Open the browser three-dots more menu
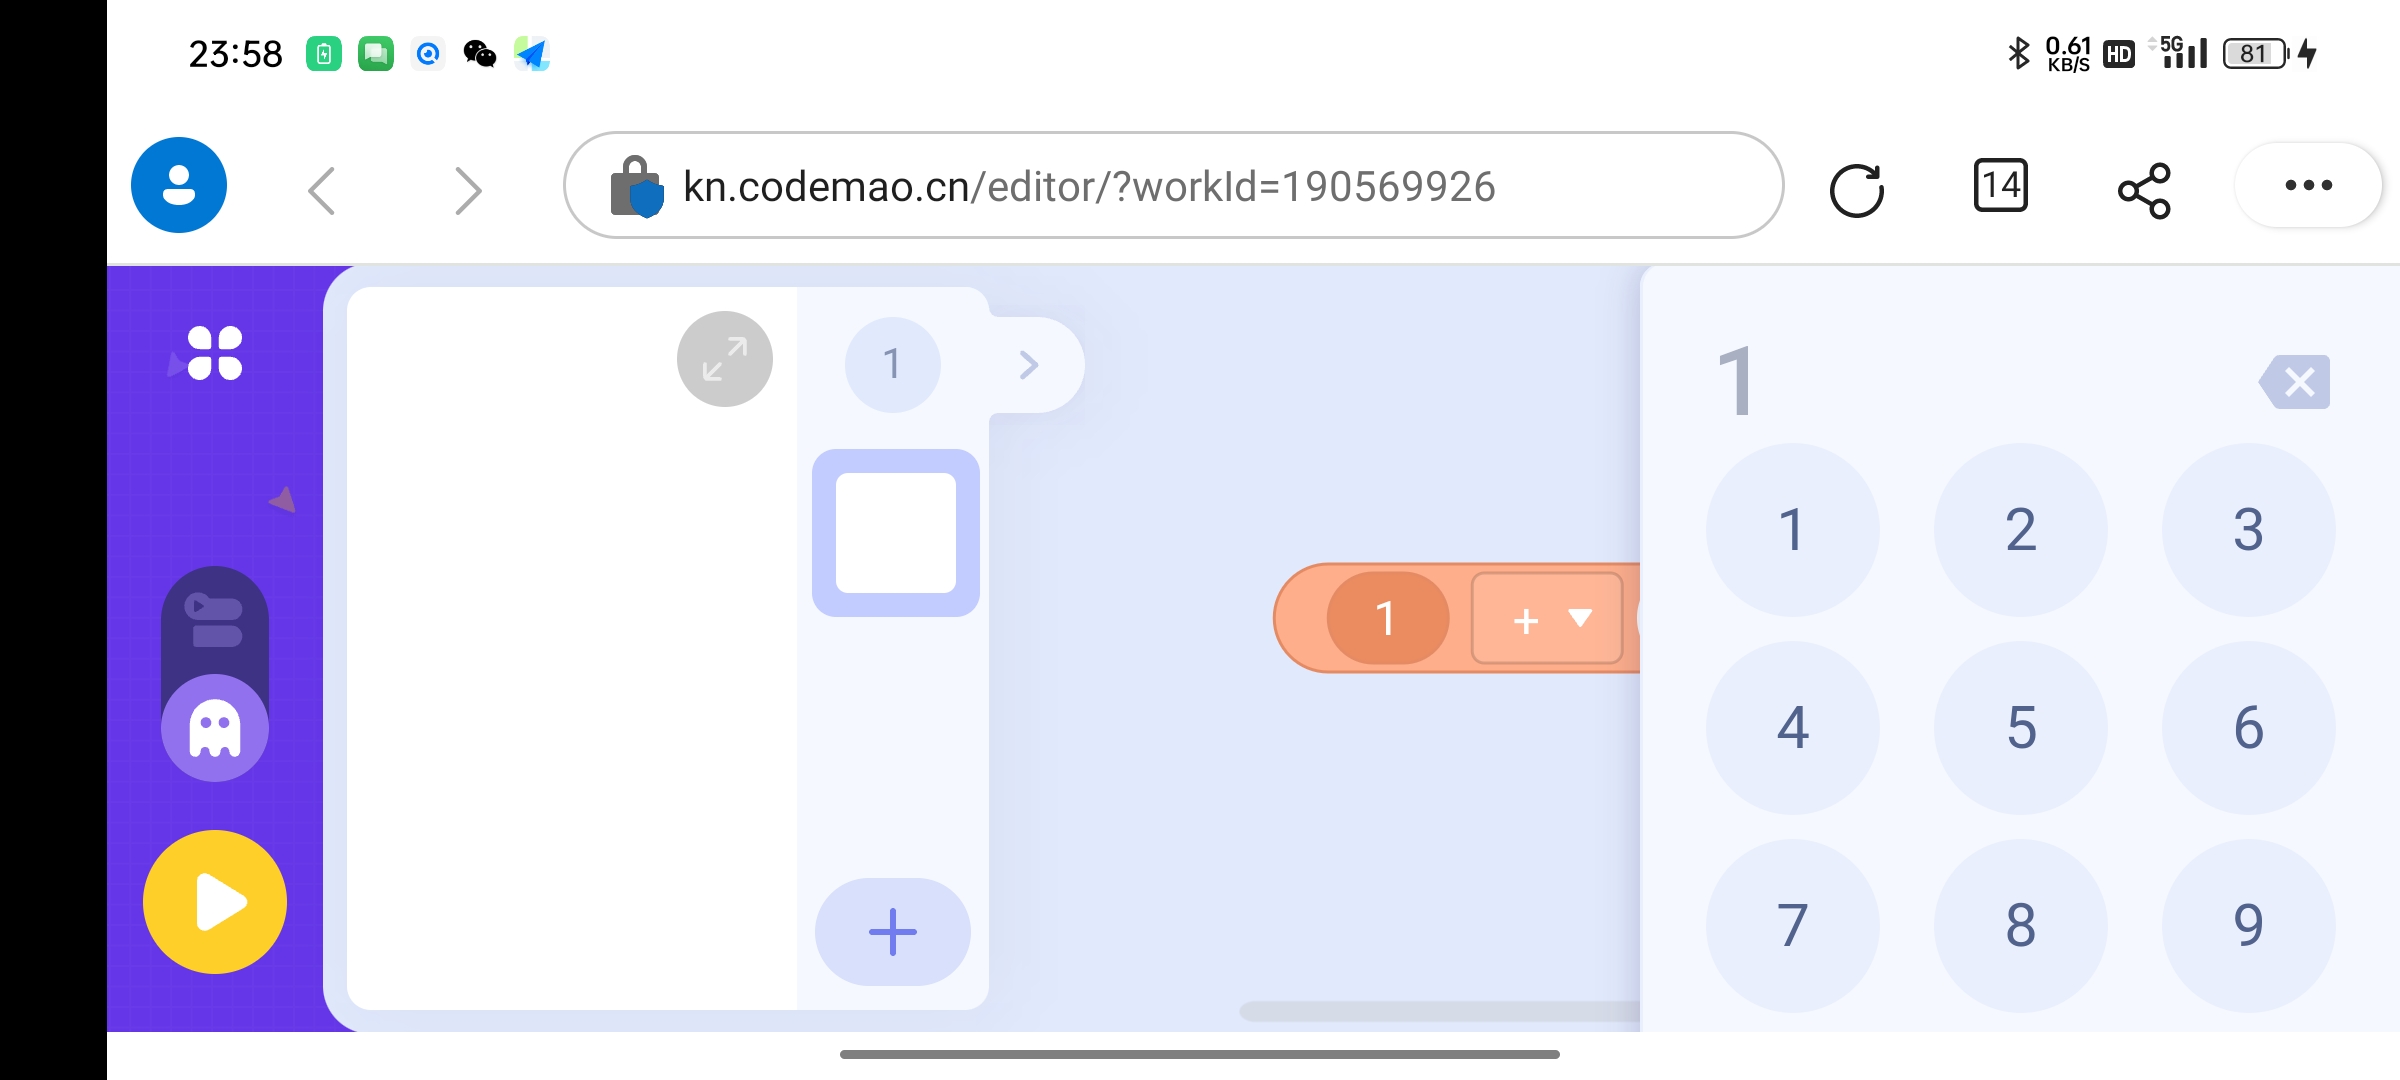 click(2309, 185)
